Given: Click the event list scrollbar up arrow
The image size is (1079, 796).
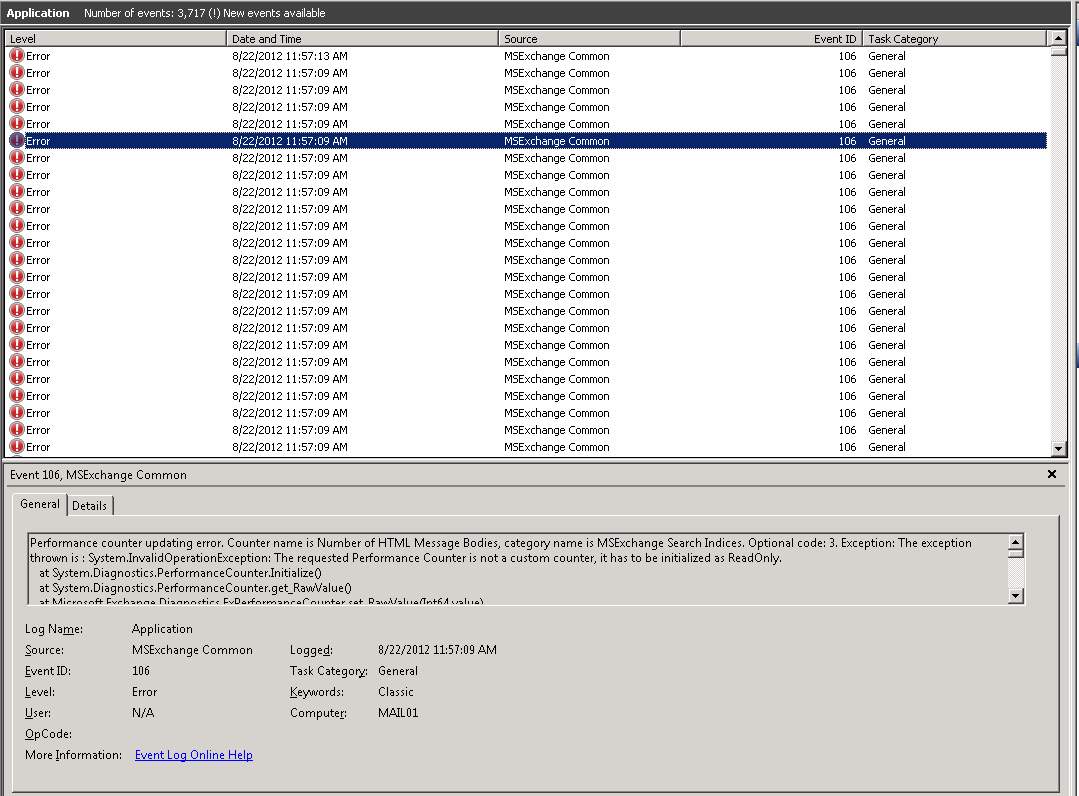Looking at the screenshot, I should pos(1058,38).
